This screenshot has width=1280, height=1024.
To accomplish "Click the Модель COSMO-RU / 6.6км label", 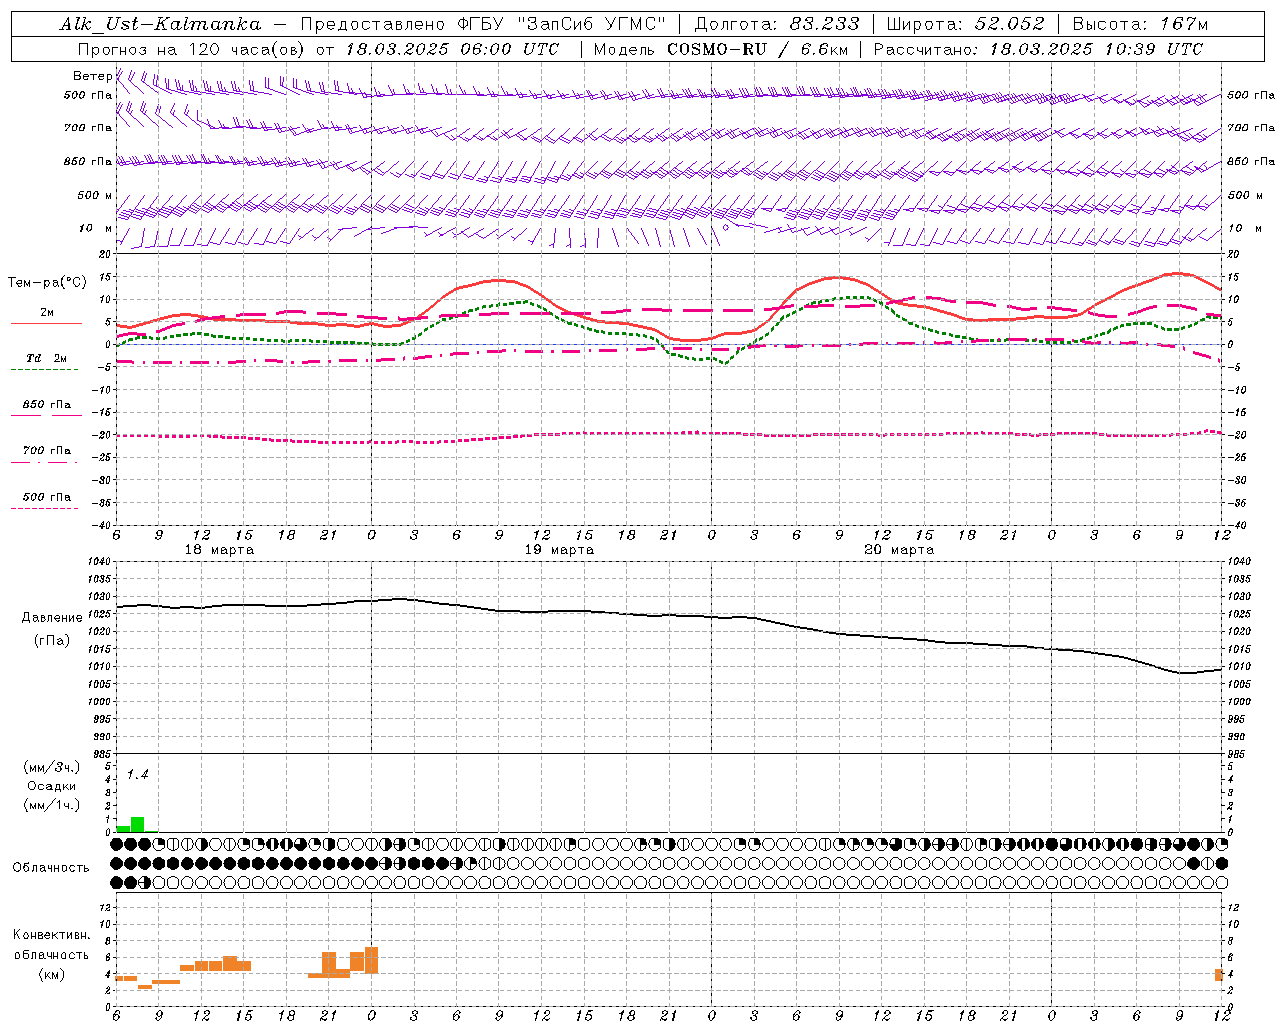I will (720, 49).
